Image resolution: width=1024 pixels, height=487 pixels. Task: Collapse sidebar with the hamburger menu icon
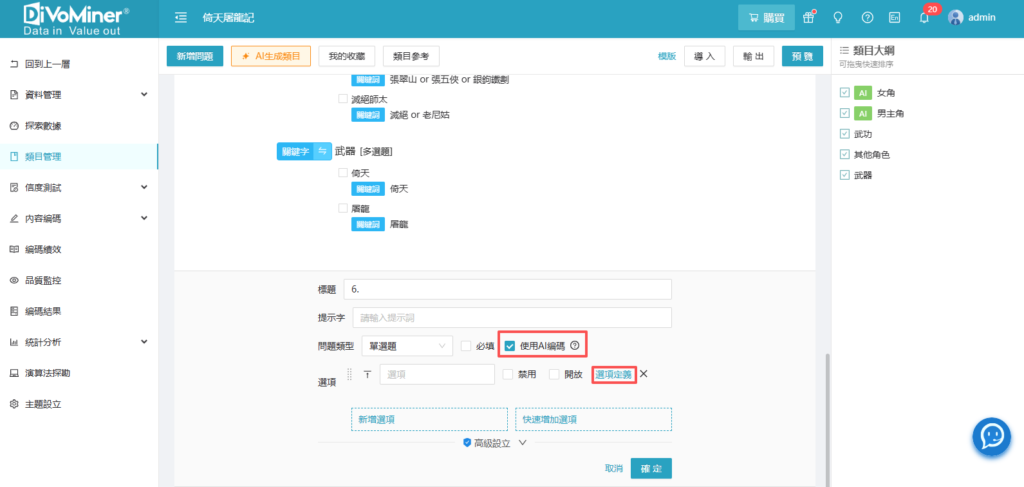click(180, 17)
